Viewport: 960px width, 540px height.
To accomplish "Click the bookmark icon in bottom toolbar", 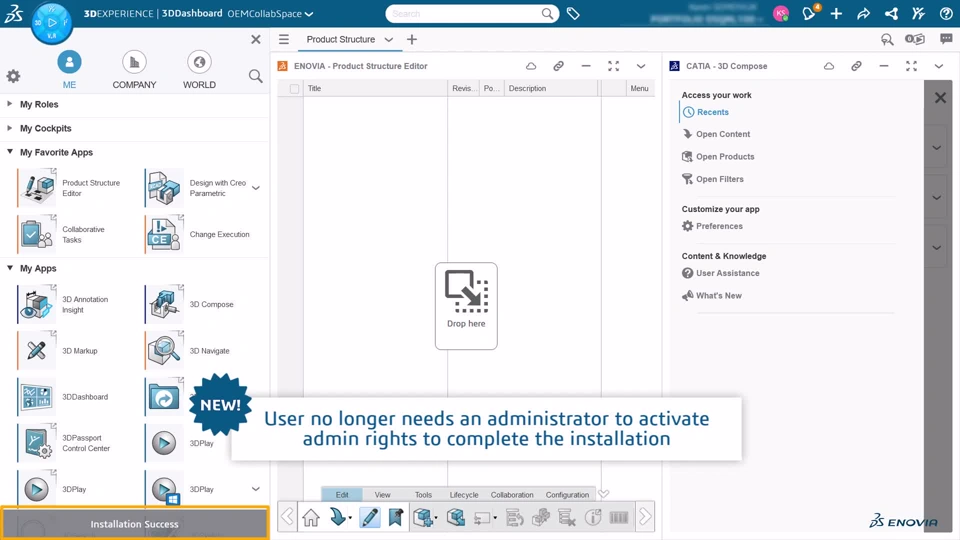I will pyautogui.click(x=396, y=517).
